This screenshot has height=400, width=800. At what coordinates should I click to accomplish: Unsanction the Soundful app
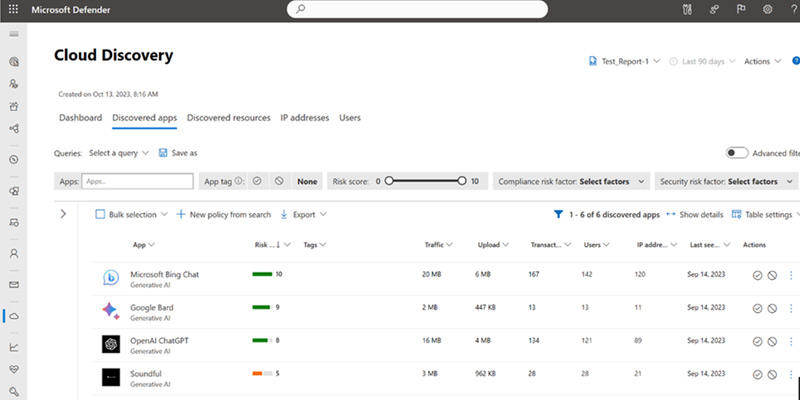coord(772,374)
